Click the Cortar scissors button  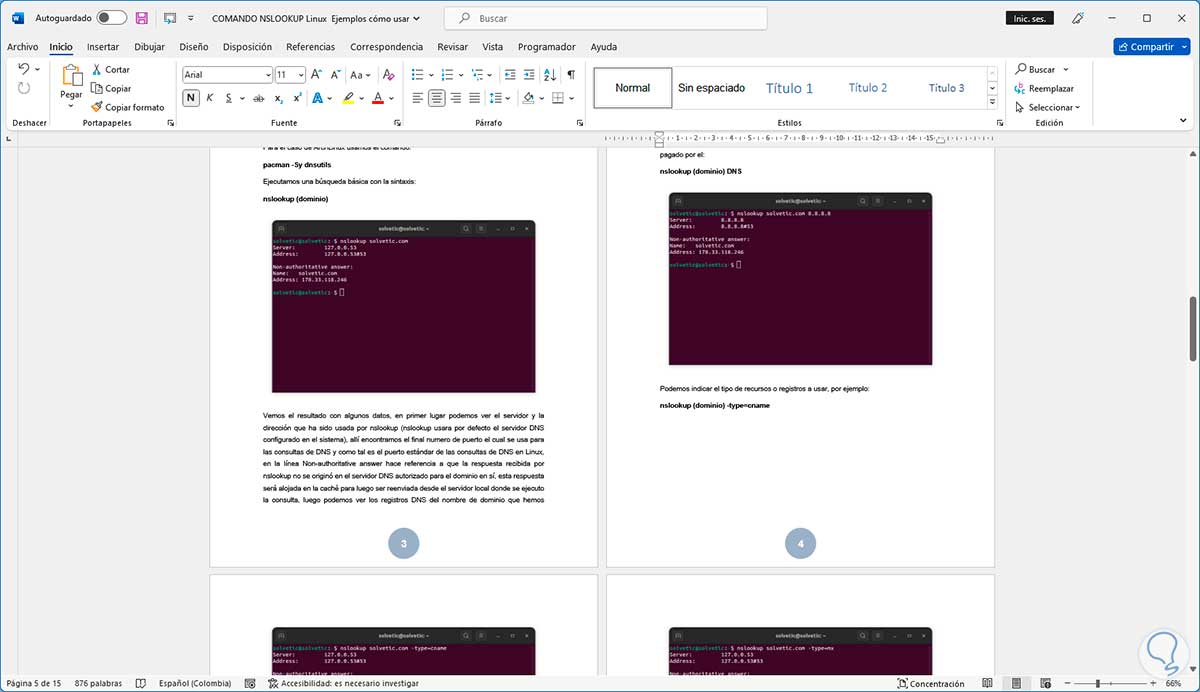pyautogui.click(x=110, y=70)
